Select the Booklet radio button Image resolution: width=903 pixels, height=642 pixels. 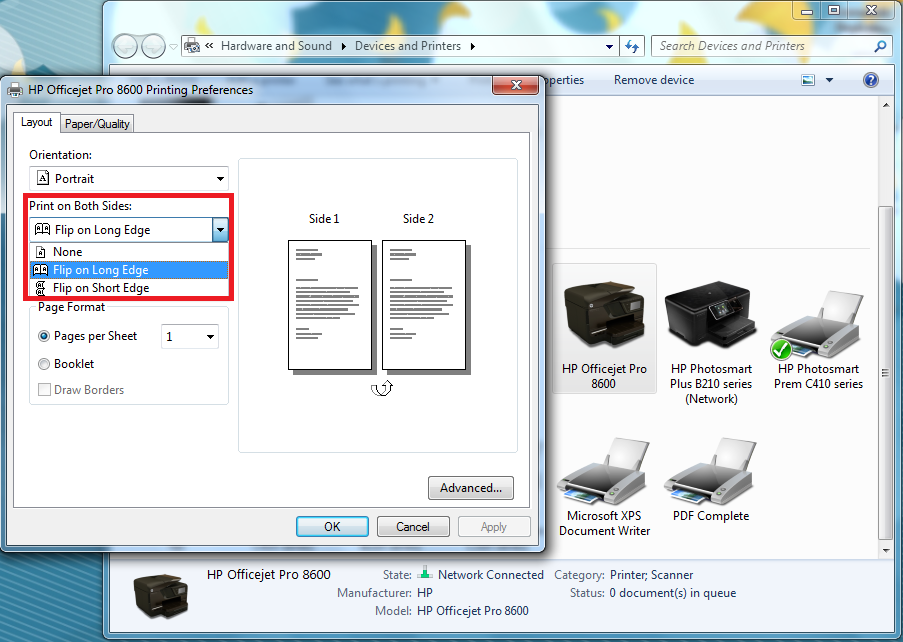click(x=44, y=364)
